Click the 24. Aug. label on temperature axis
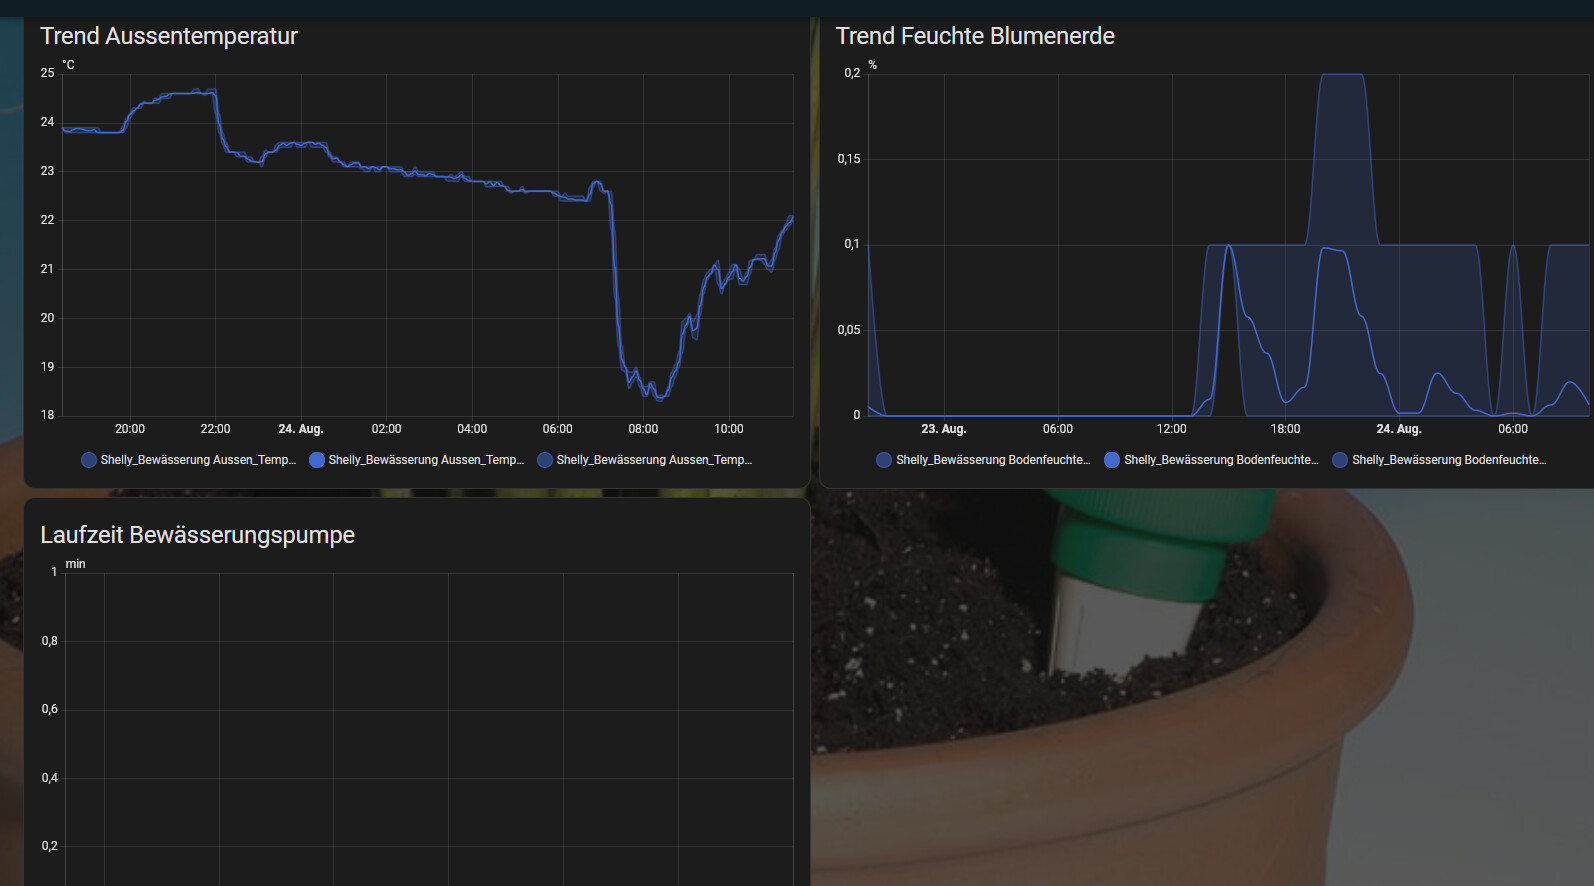This screenshot has width=1594, height=886. [x=300, y=429]
